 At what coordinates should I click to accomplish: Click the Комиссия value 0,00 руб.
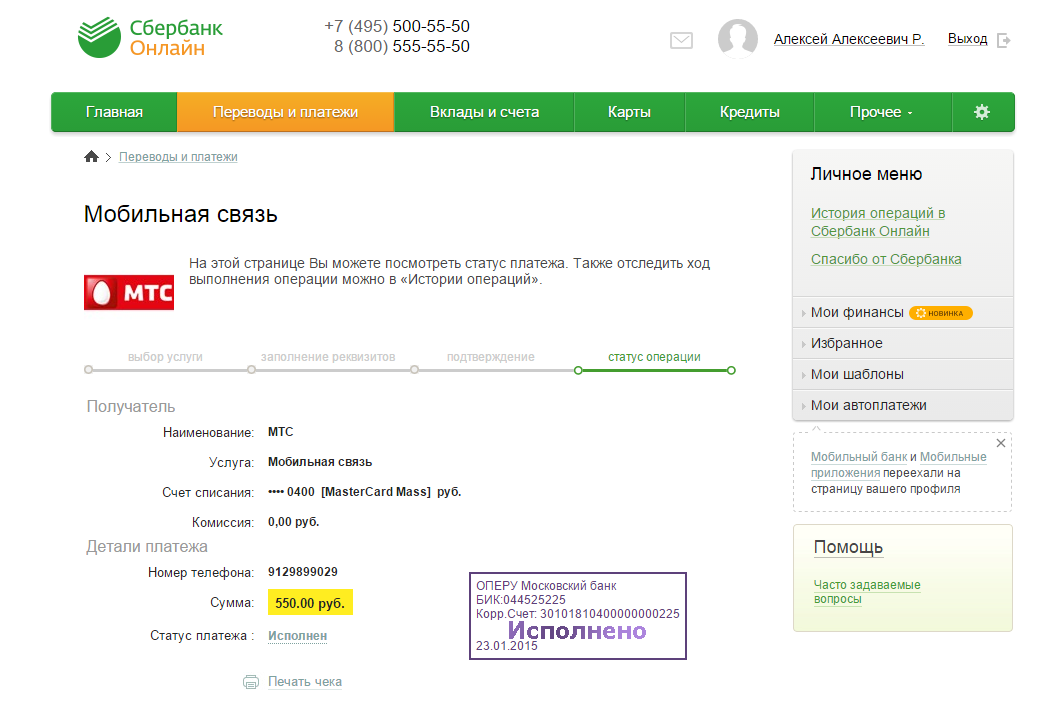point(294,522)
